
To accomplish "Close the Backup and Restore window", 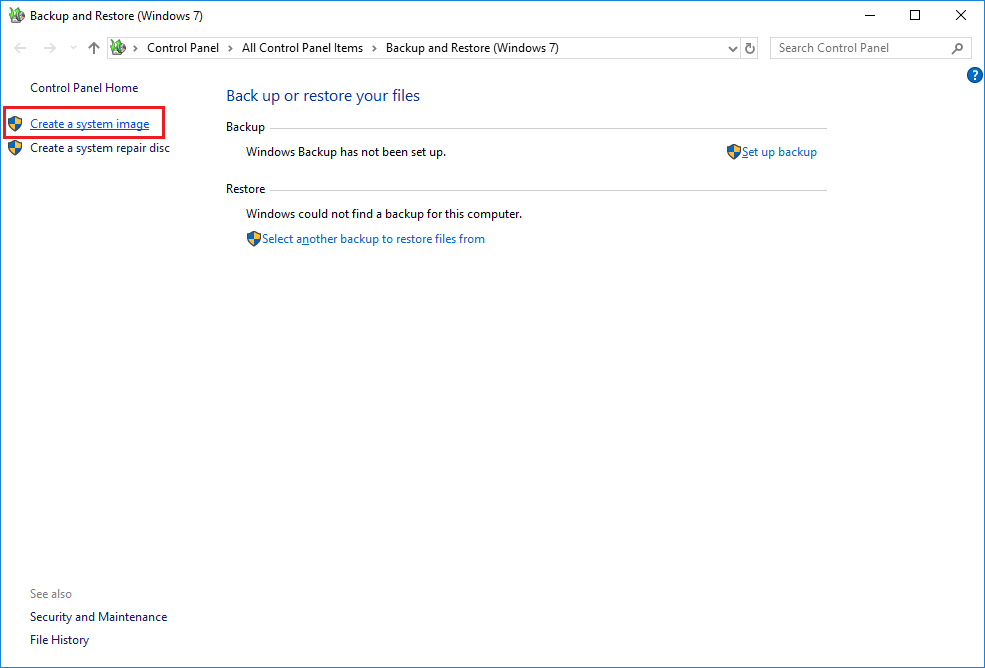I will click(x=961, y=15).
